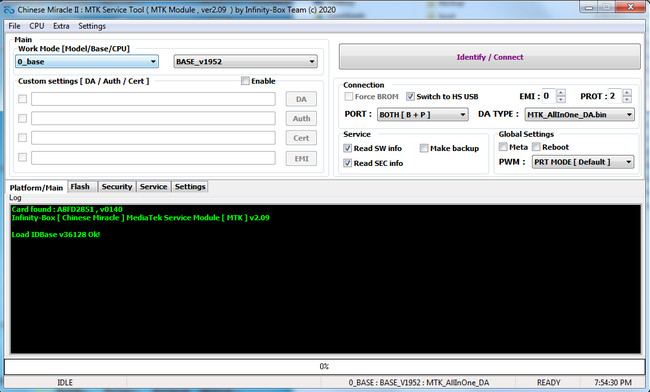Open the Settings menu in menu bar
The height and width of the screenshot is (392, 650).
tap(92, 26)
